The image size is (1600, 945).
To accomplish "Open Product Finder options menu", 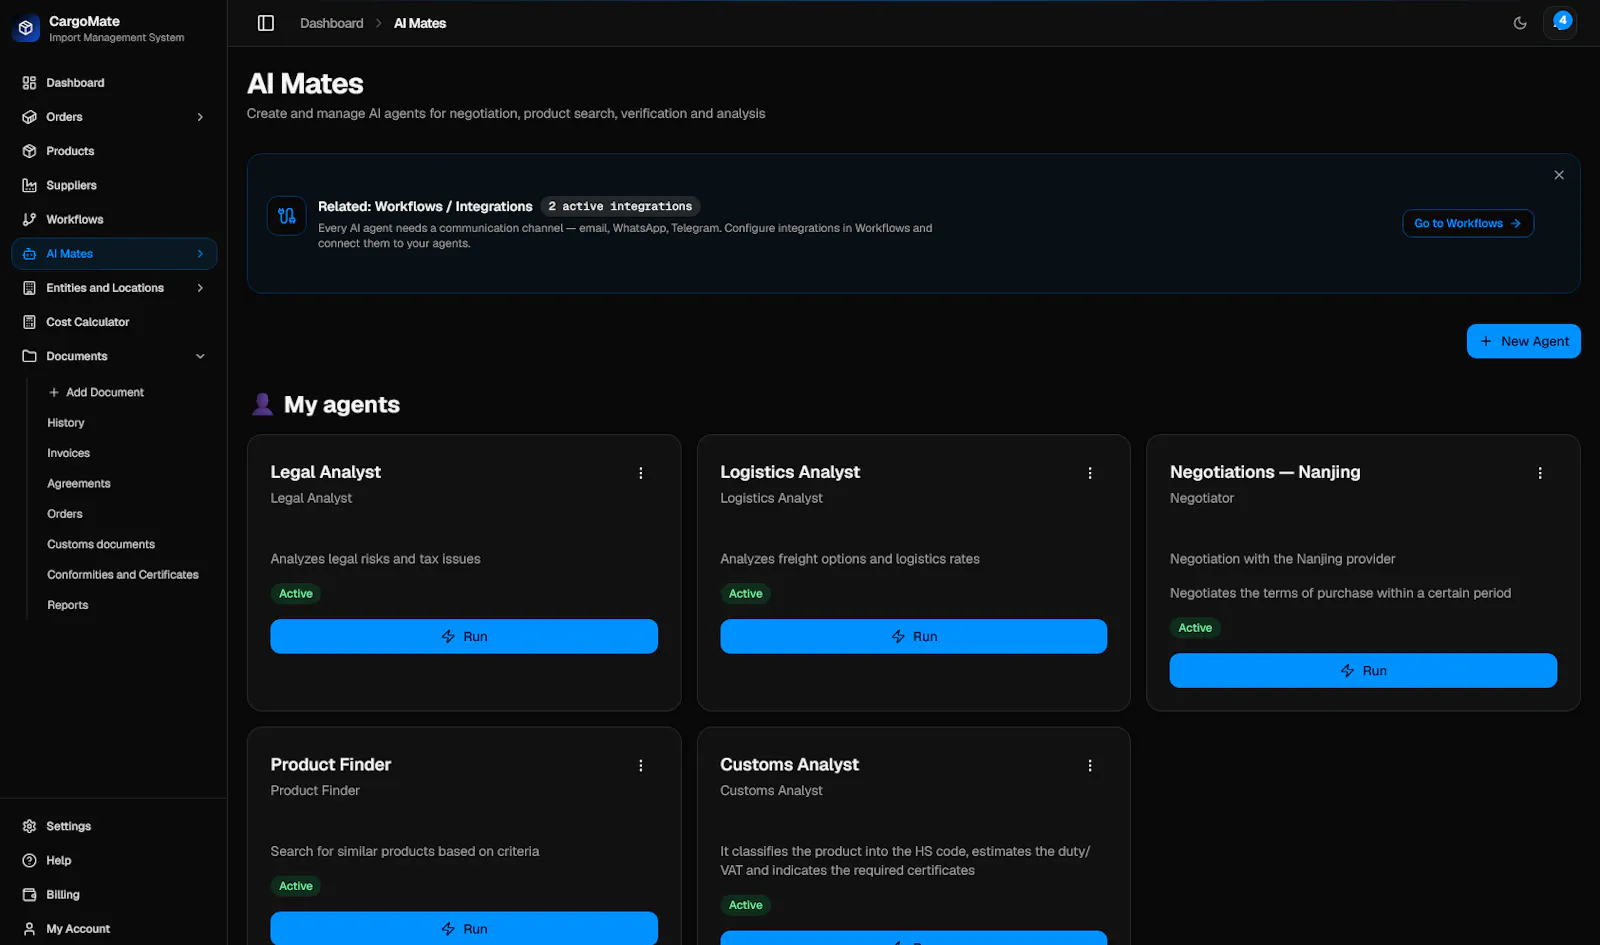I will 641,766.
